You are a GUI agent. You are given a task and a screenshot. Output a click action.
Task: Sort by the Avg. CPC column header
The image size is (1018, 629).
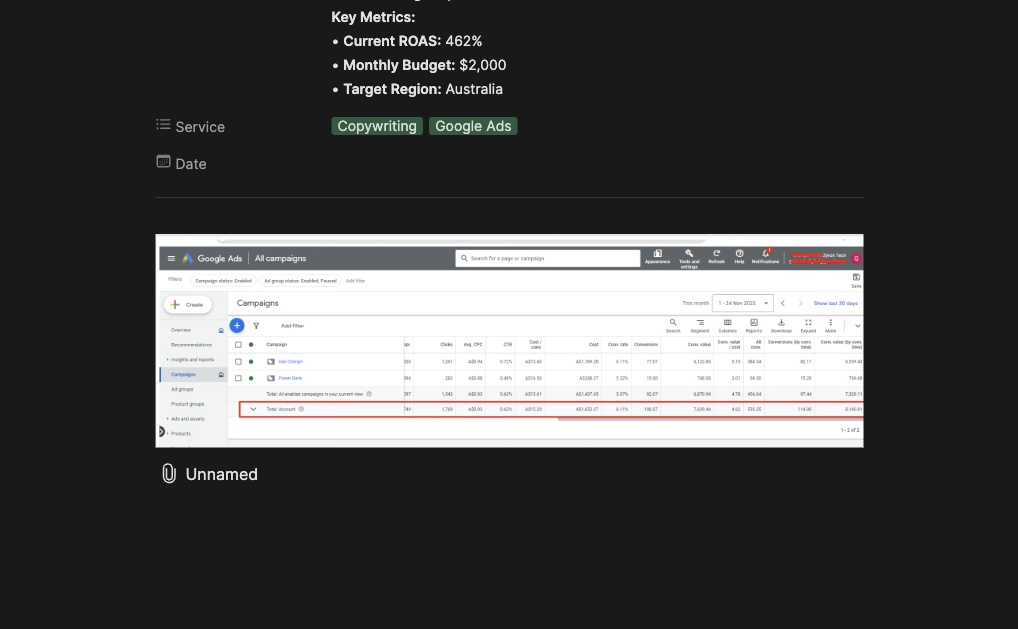(x=473, y=345)
